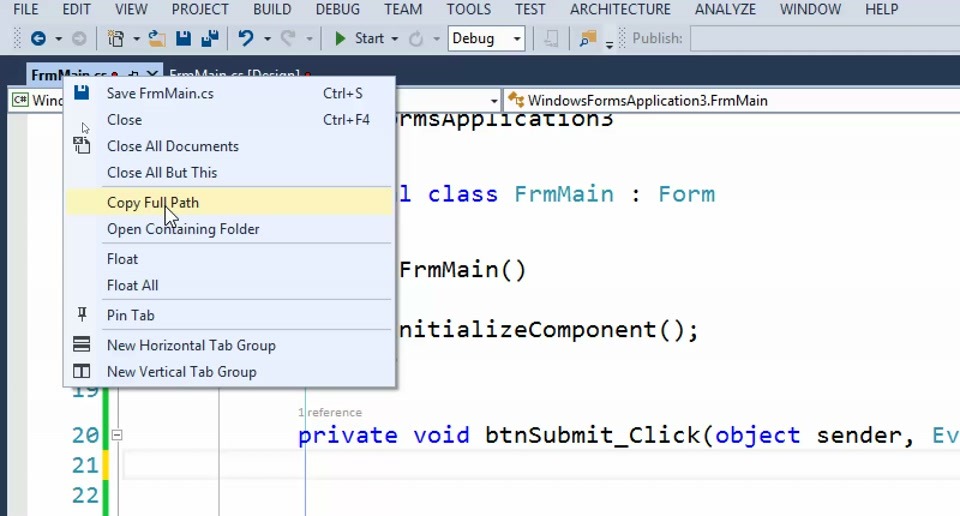Click the green Start debugging arrow
The height and width of the screenshot is (516, 960).
(x=340, y=39)
